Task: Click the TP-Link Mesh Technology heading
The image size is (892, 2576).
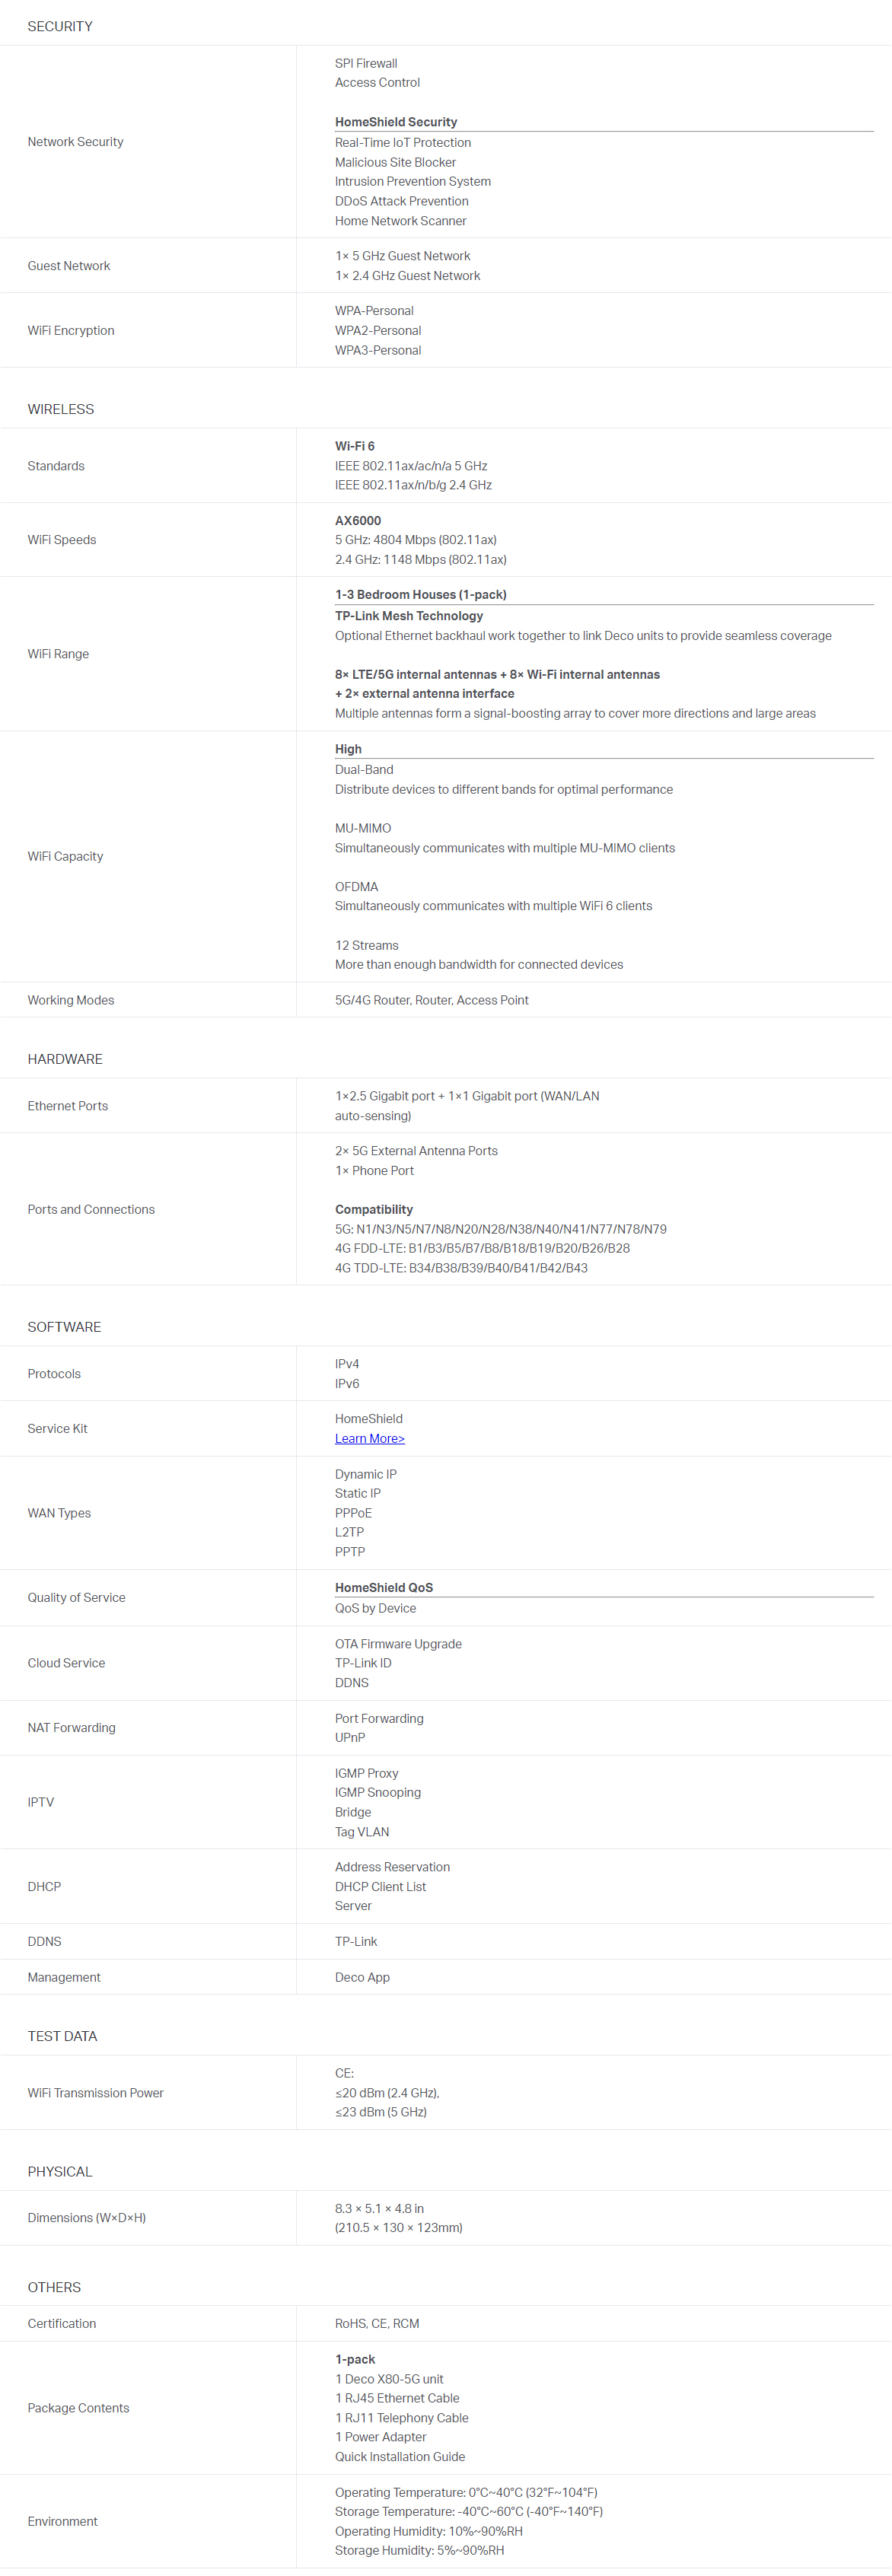Action: (x=409, y=616)
